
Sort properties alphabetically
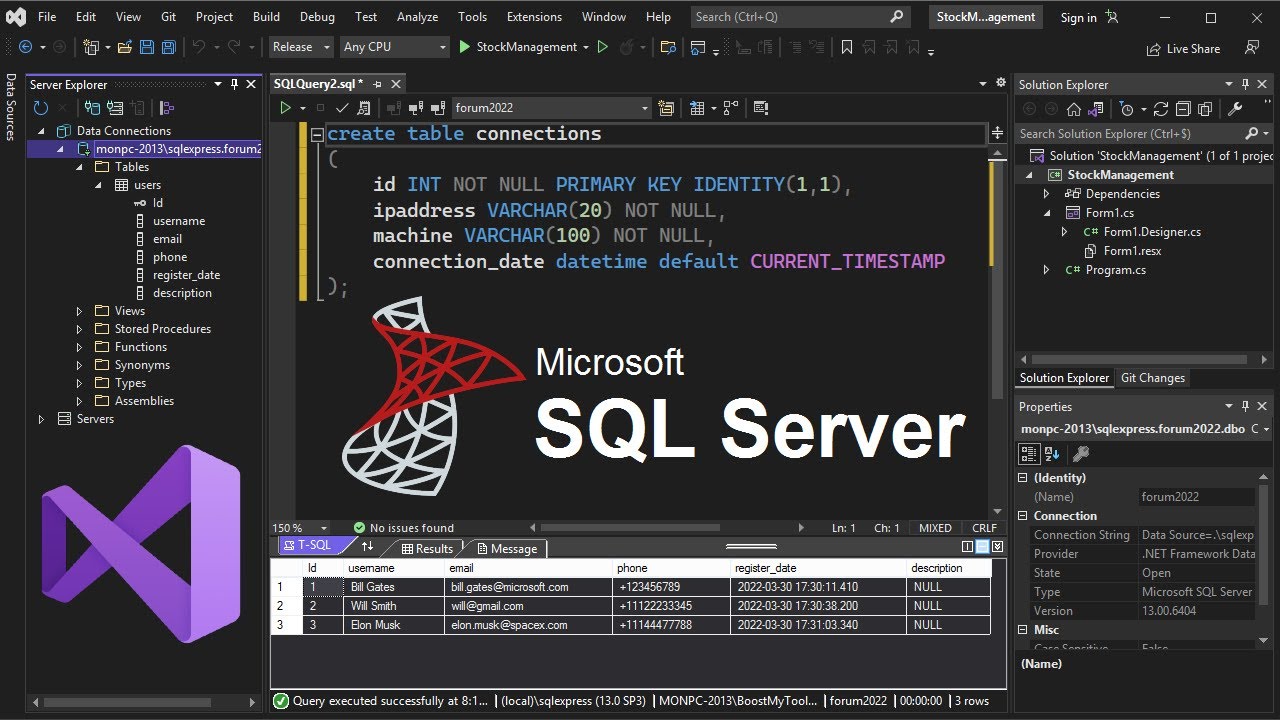[1052, 454]
